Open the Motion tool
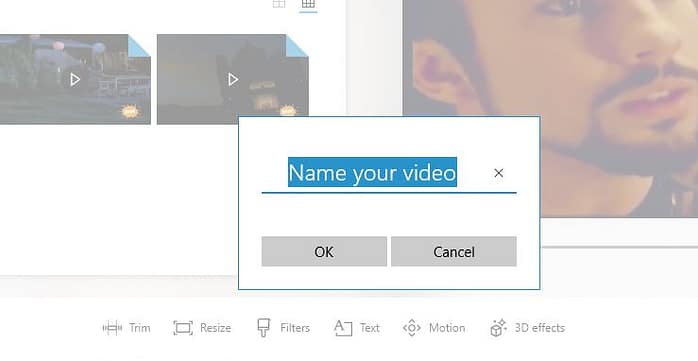The image size is (698, 361). [x=434, y=328]
